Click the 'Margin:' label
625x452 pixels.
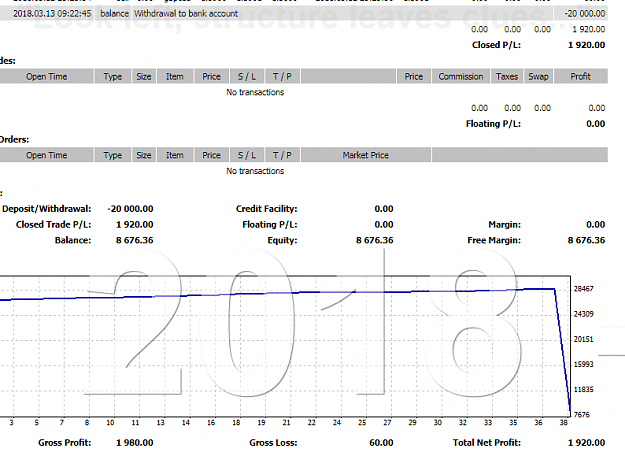(x=504, y=225)
